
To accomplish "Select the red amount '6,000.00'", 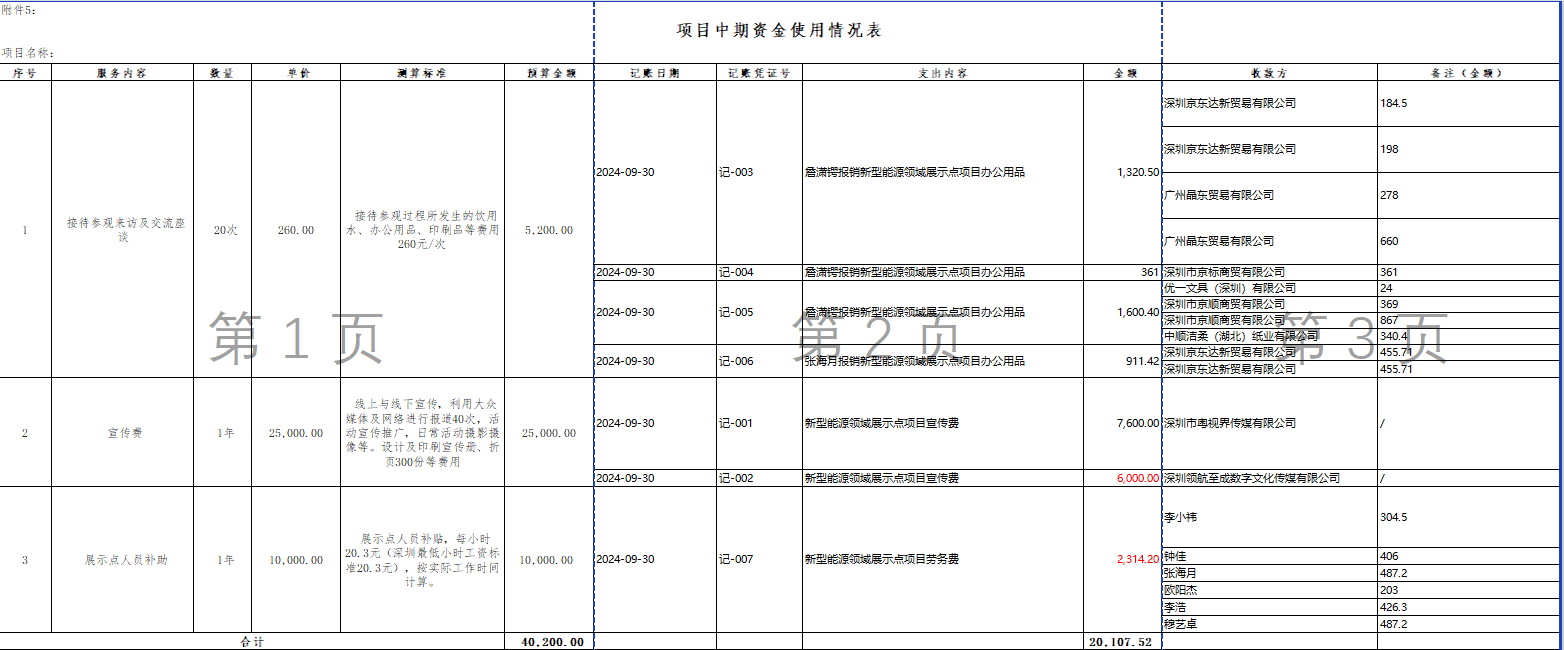I will (x=1123, y=478).
